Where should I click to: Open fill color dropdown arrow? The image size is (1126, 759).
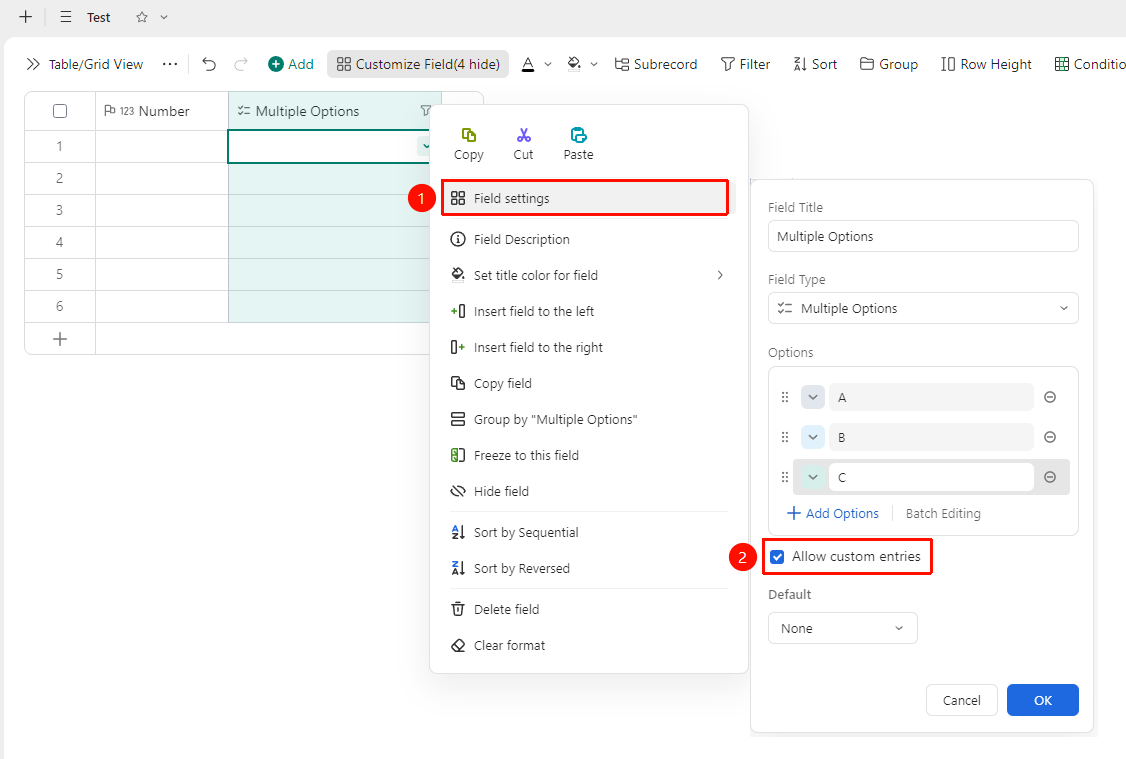[594, 65]
